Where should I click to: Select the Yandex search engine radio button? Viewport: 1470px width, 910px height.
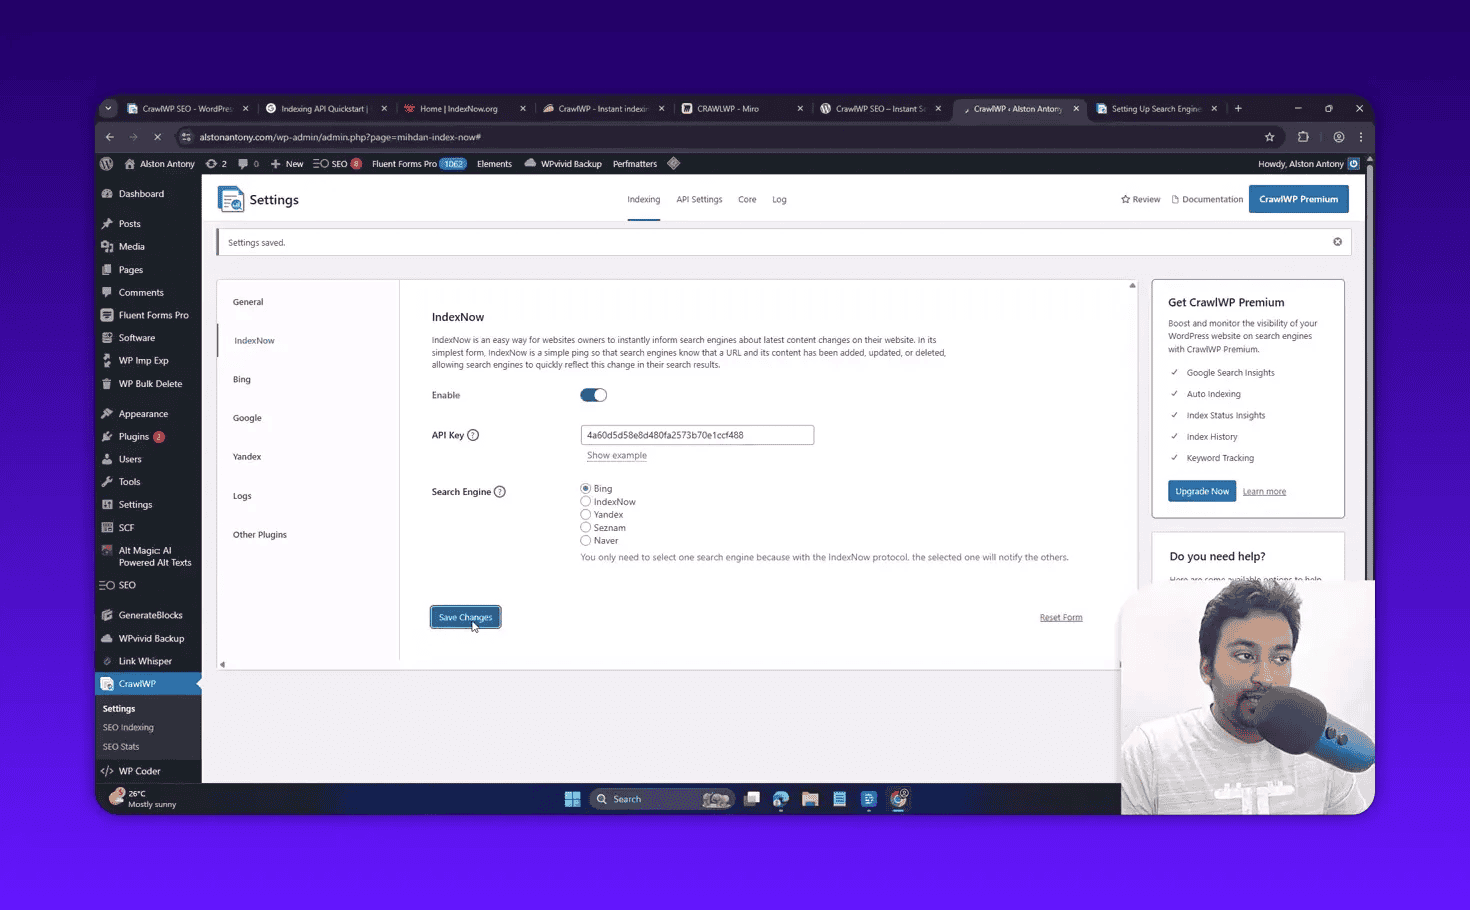[x=586, y=515]
